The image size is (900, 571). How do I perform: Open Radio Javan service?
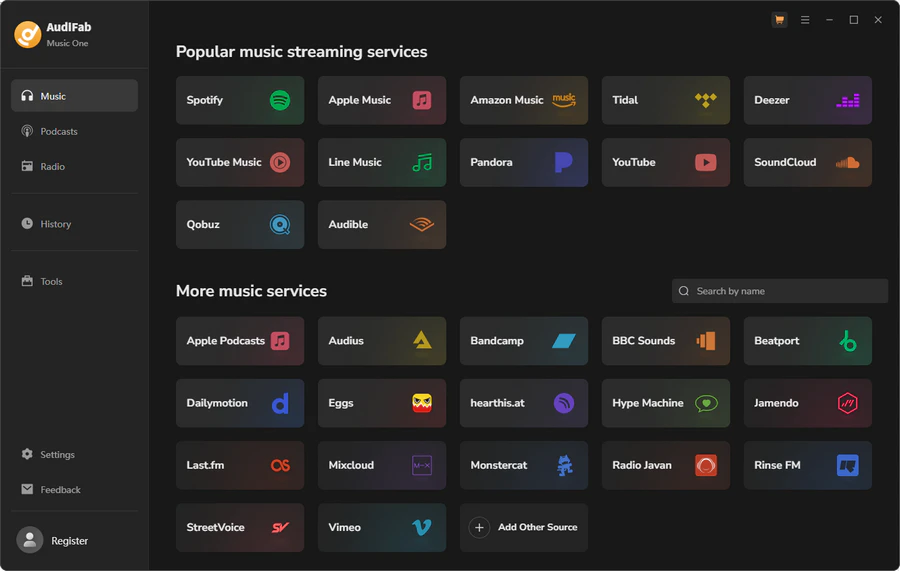(666, 465)
